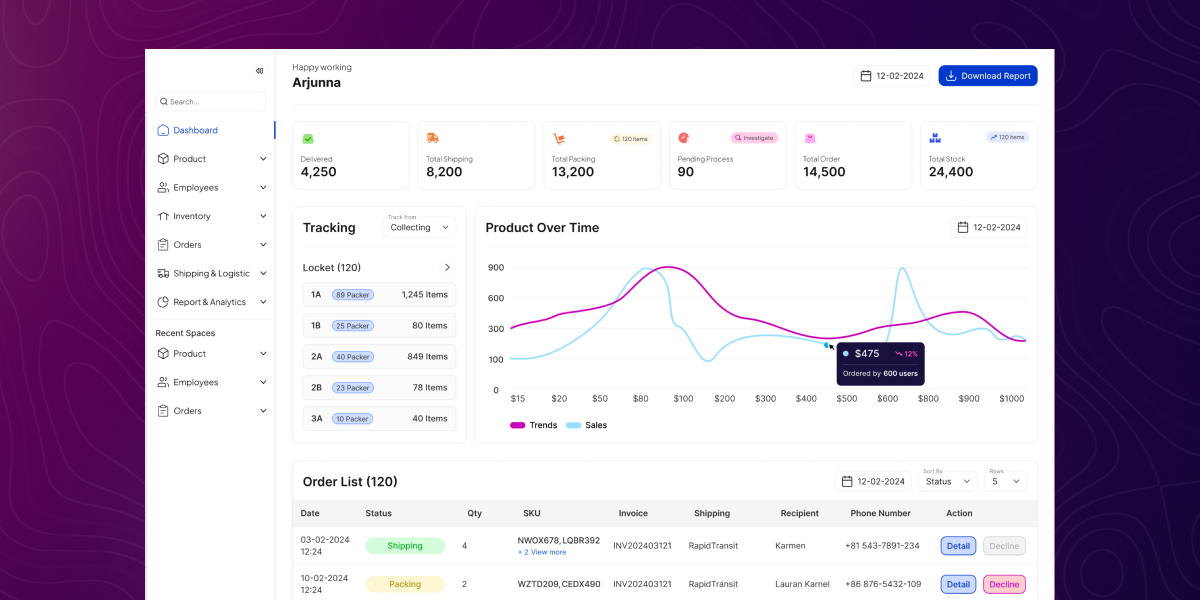The height and width of the screenshot is (600, 1200).
Task: Click the Investigate badge on Pending Process card
Action: coord(754,137)
